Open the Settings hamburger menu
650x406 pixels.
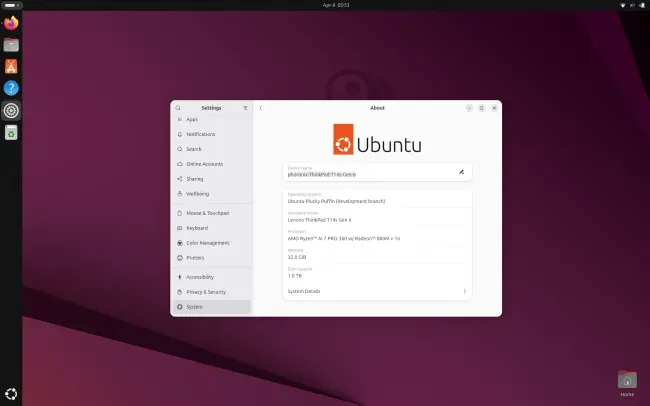[245, 108]
